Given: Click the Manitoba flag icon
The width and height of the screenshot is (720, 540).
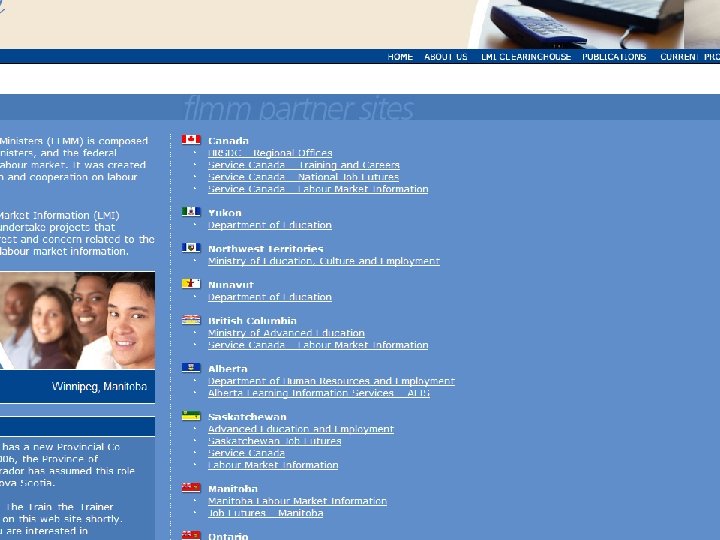Looking at the screenshot, I should pyautogui.click(x=191, y=488).
